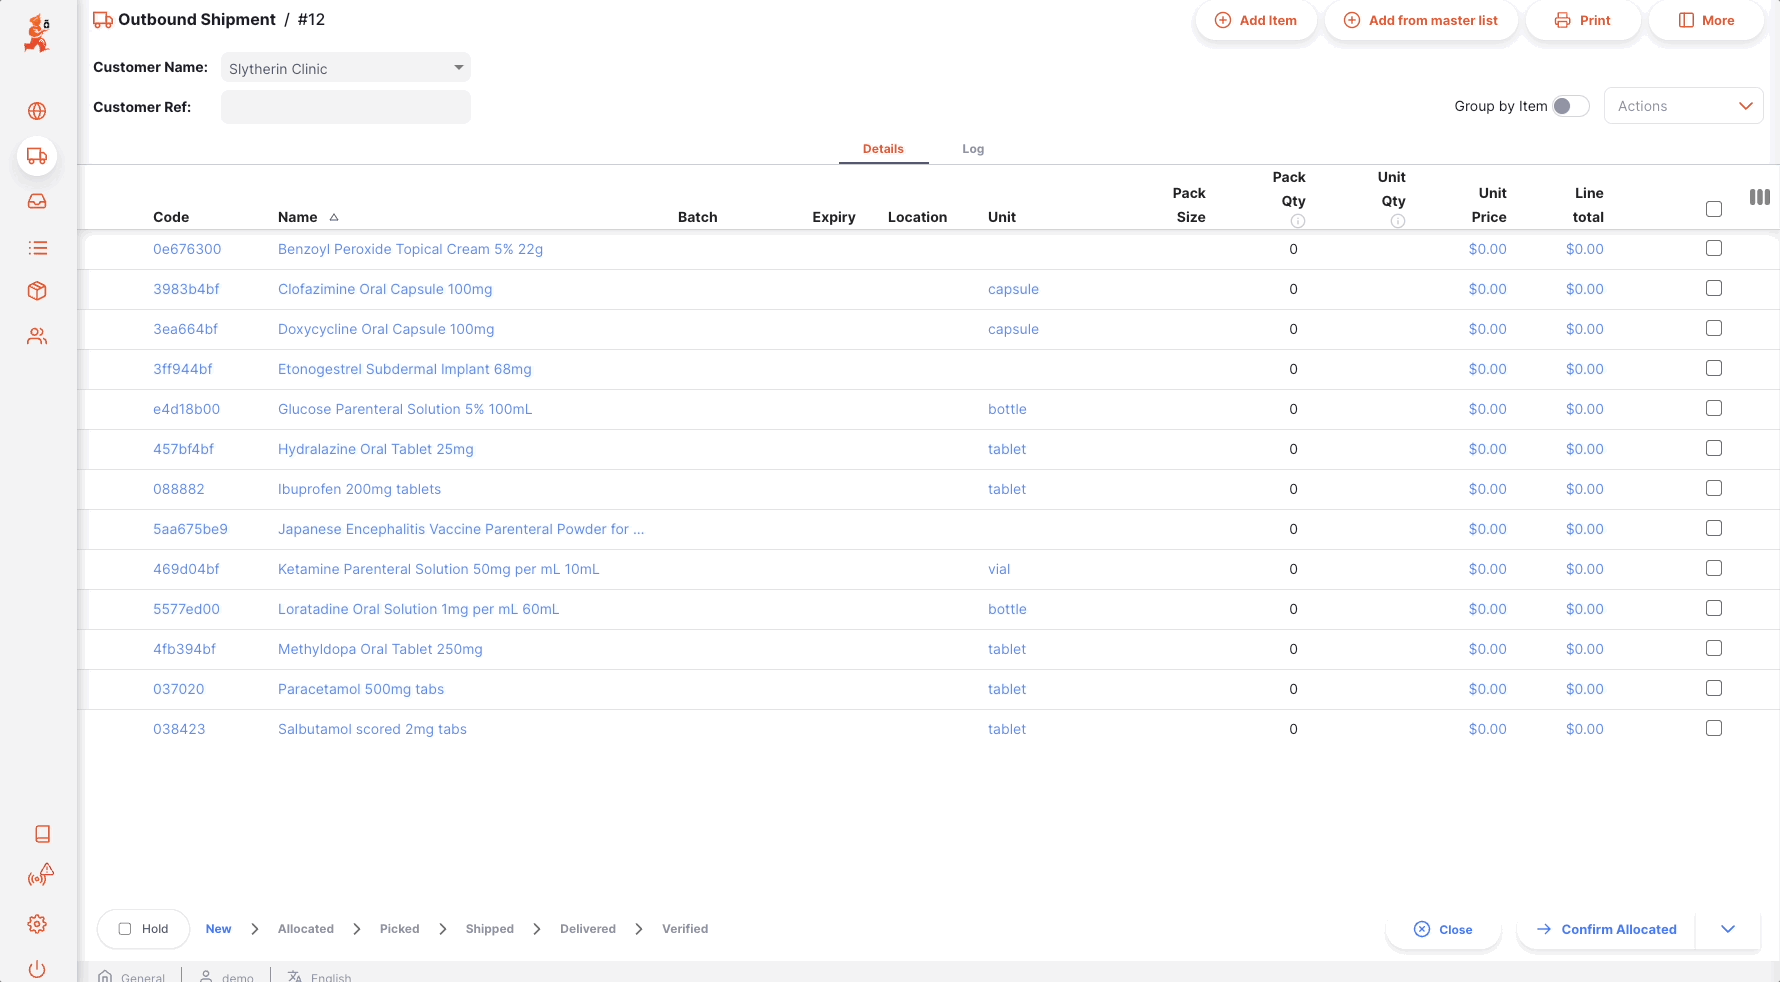Toggle the Group by Item switch
The width and height of the screenshot is (1780, 982).
1570,106
